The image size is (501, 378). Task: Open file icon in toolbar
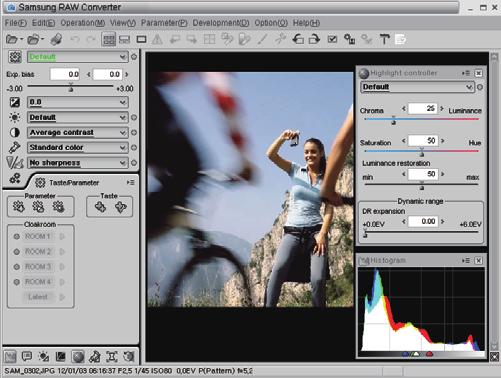tap(12, 39)
